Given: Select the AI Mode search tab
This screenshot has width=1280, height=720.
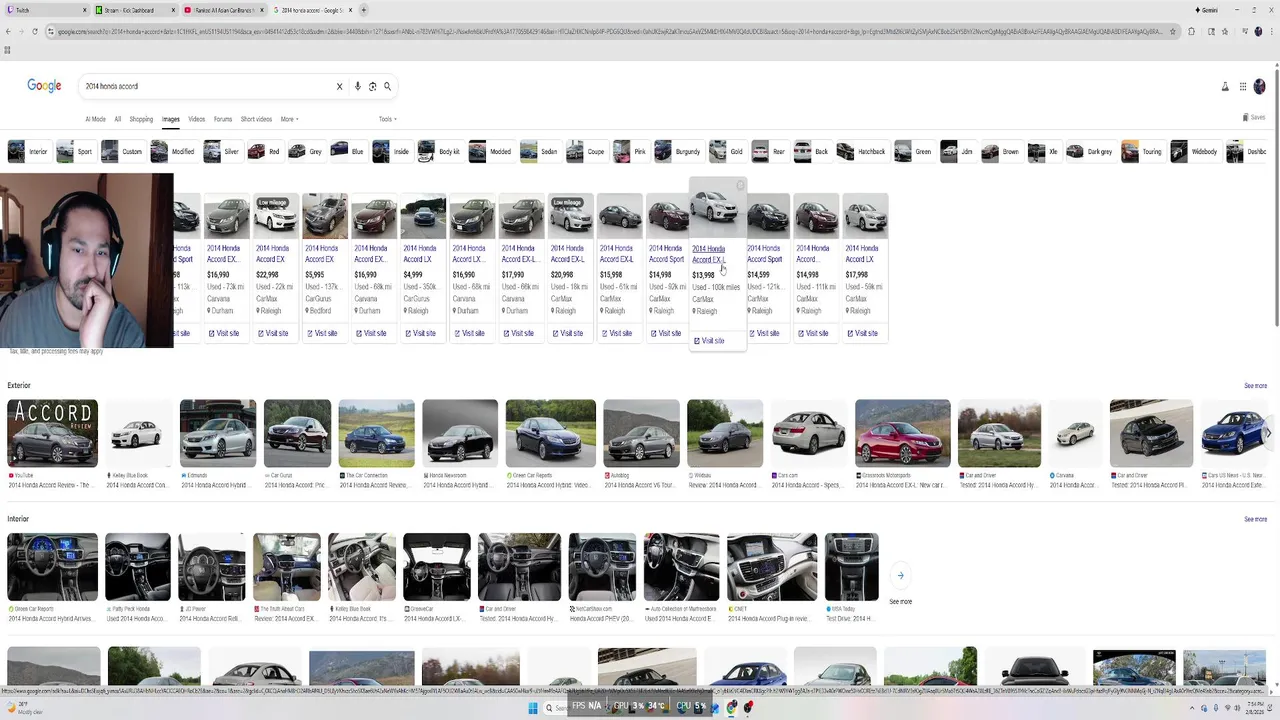Looking at the screenshot, I should [x=95, y=119].
